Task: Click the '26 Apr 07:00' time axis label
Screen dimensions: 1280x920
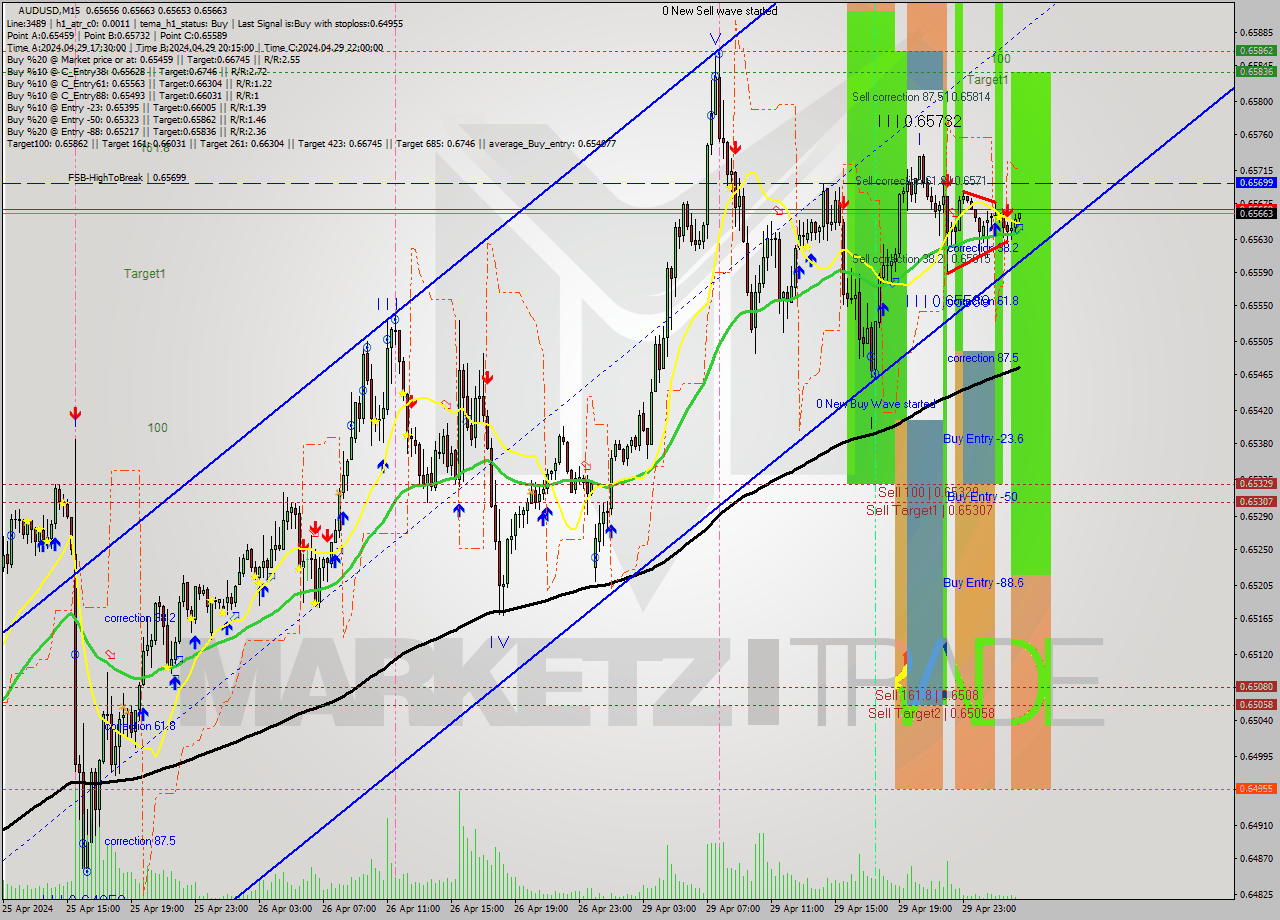Action: 349,909
